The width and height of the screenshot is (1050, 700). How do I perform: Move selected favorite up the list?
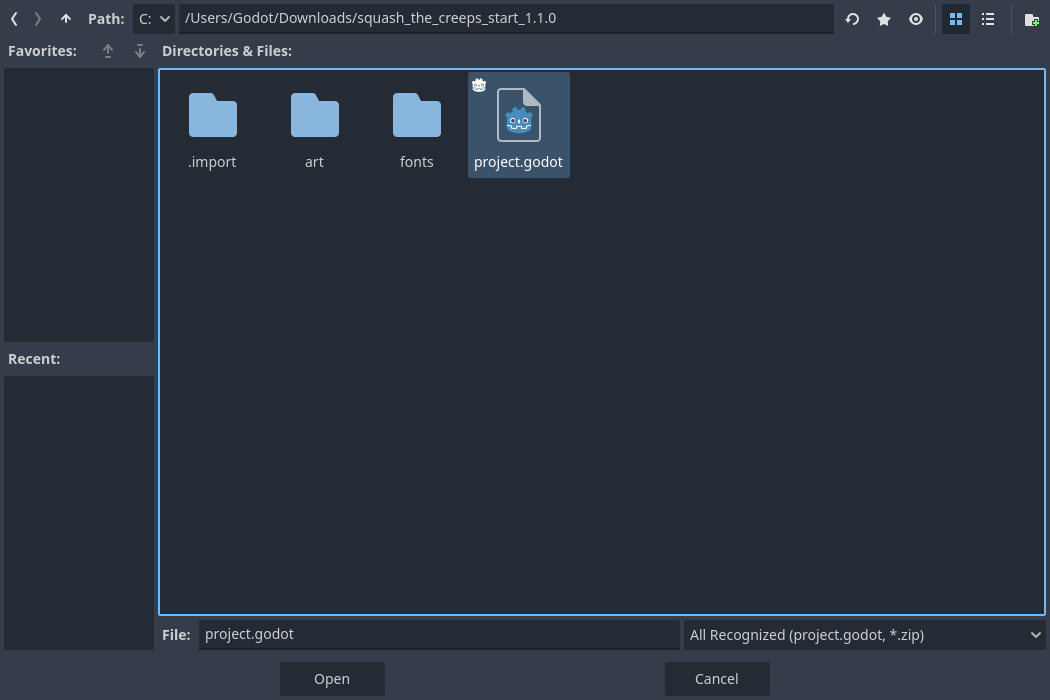click(107, 51)
